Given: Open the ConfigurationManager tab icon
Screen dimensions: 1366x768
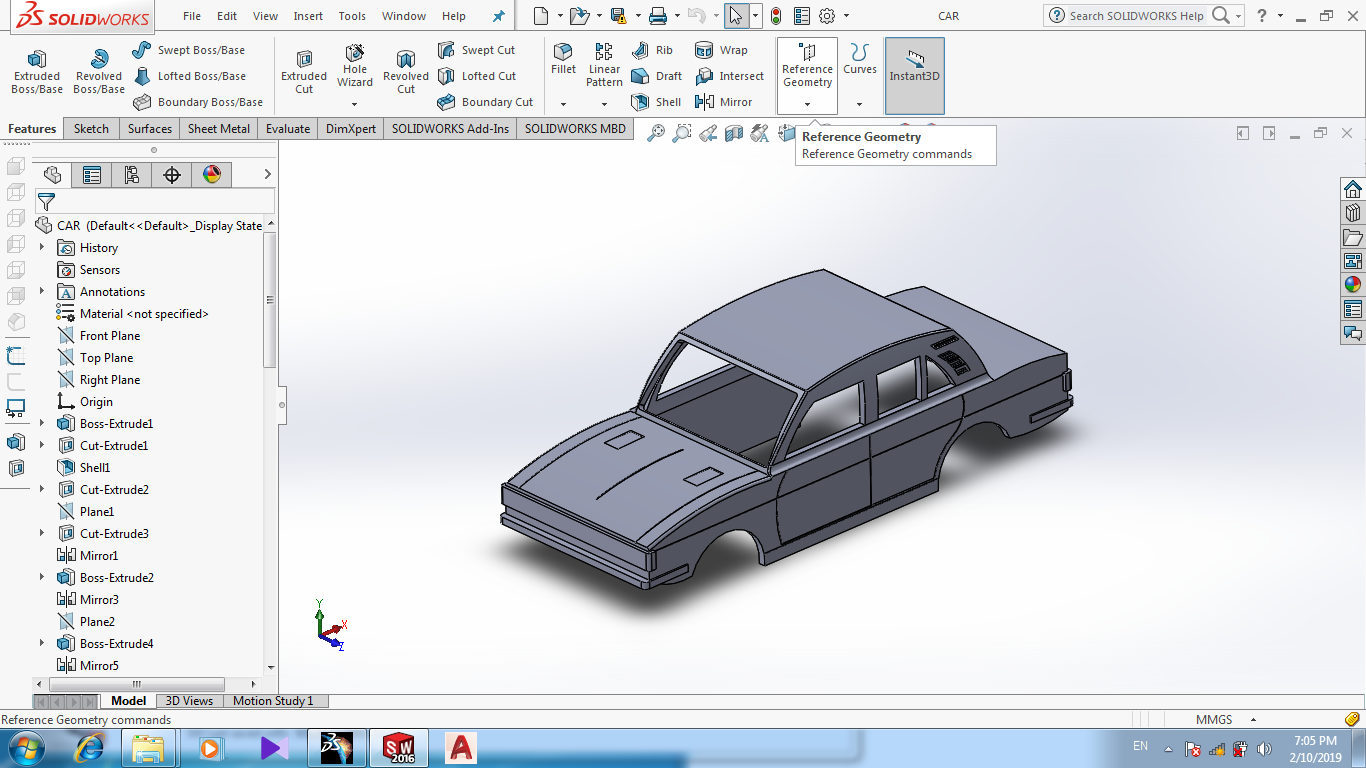Looking at the screenshot, I should [131, 175].
